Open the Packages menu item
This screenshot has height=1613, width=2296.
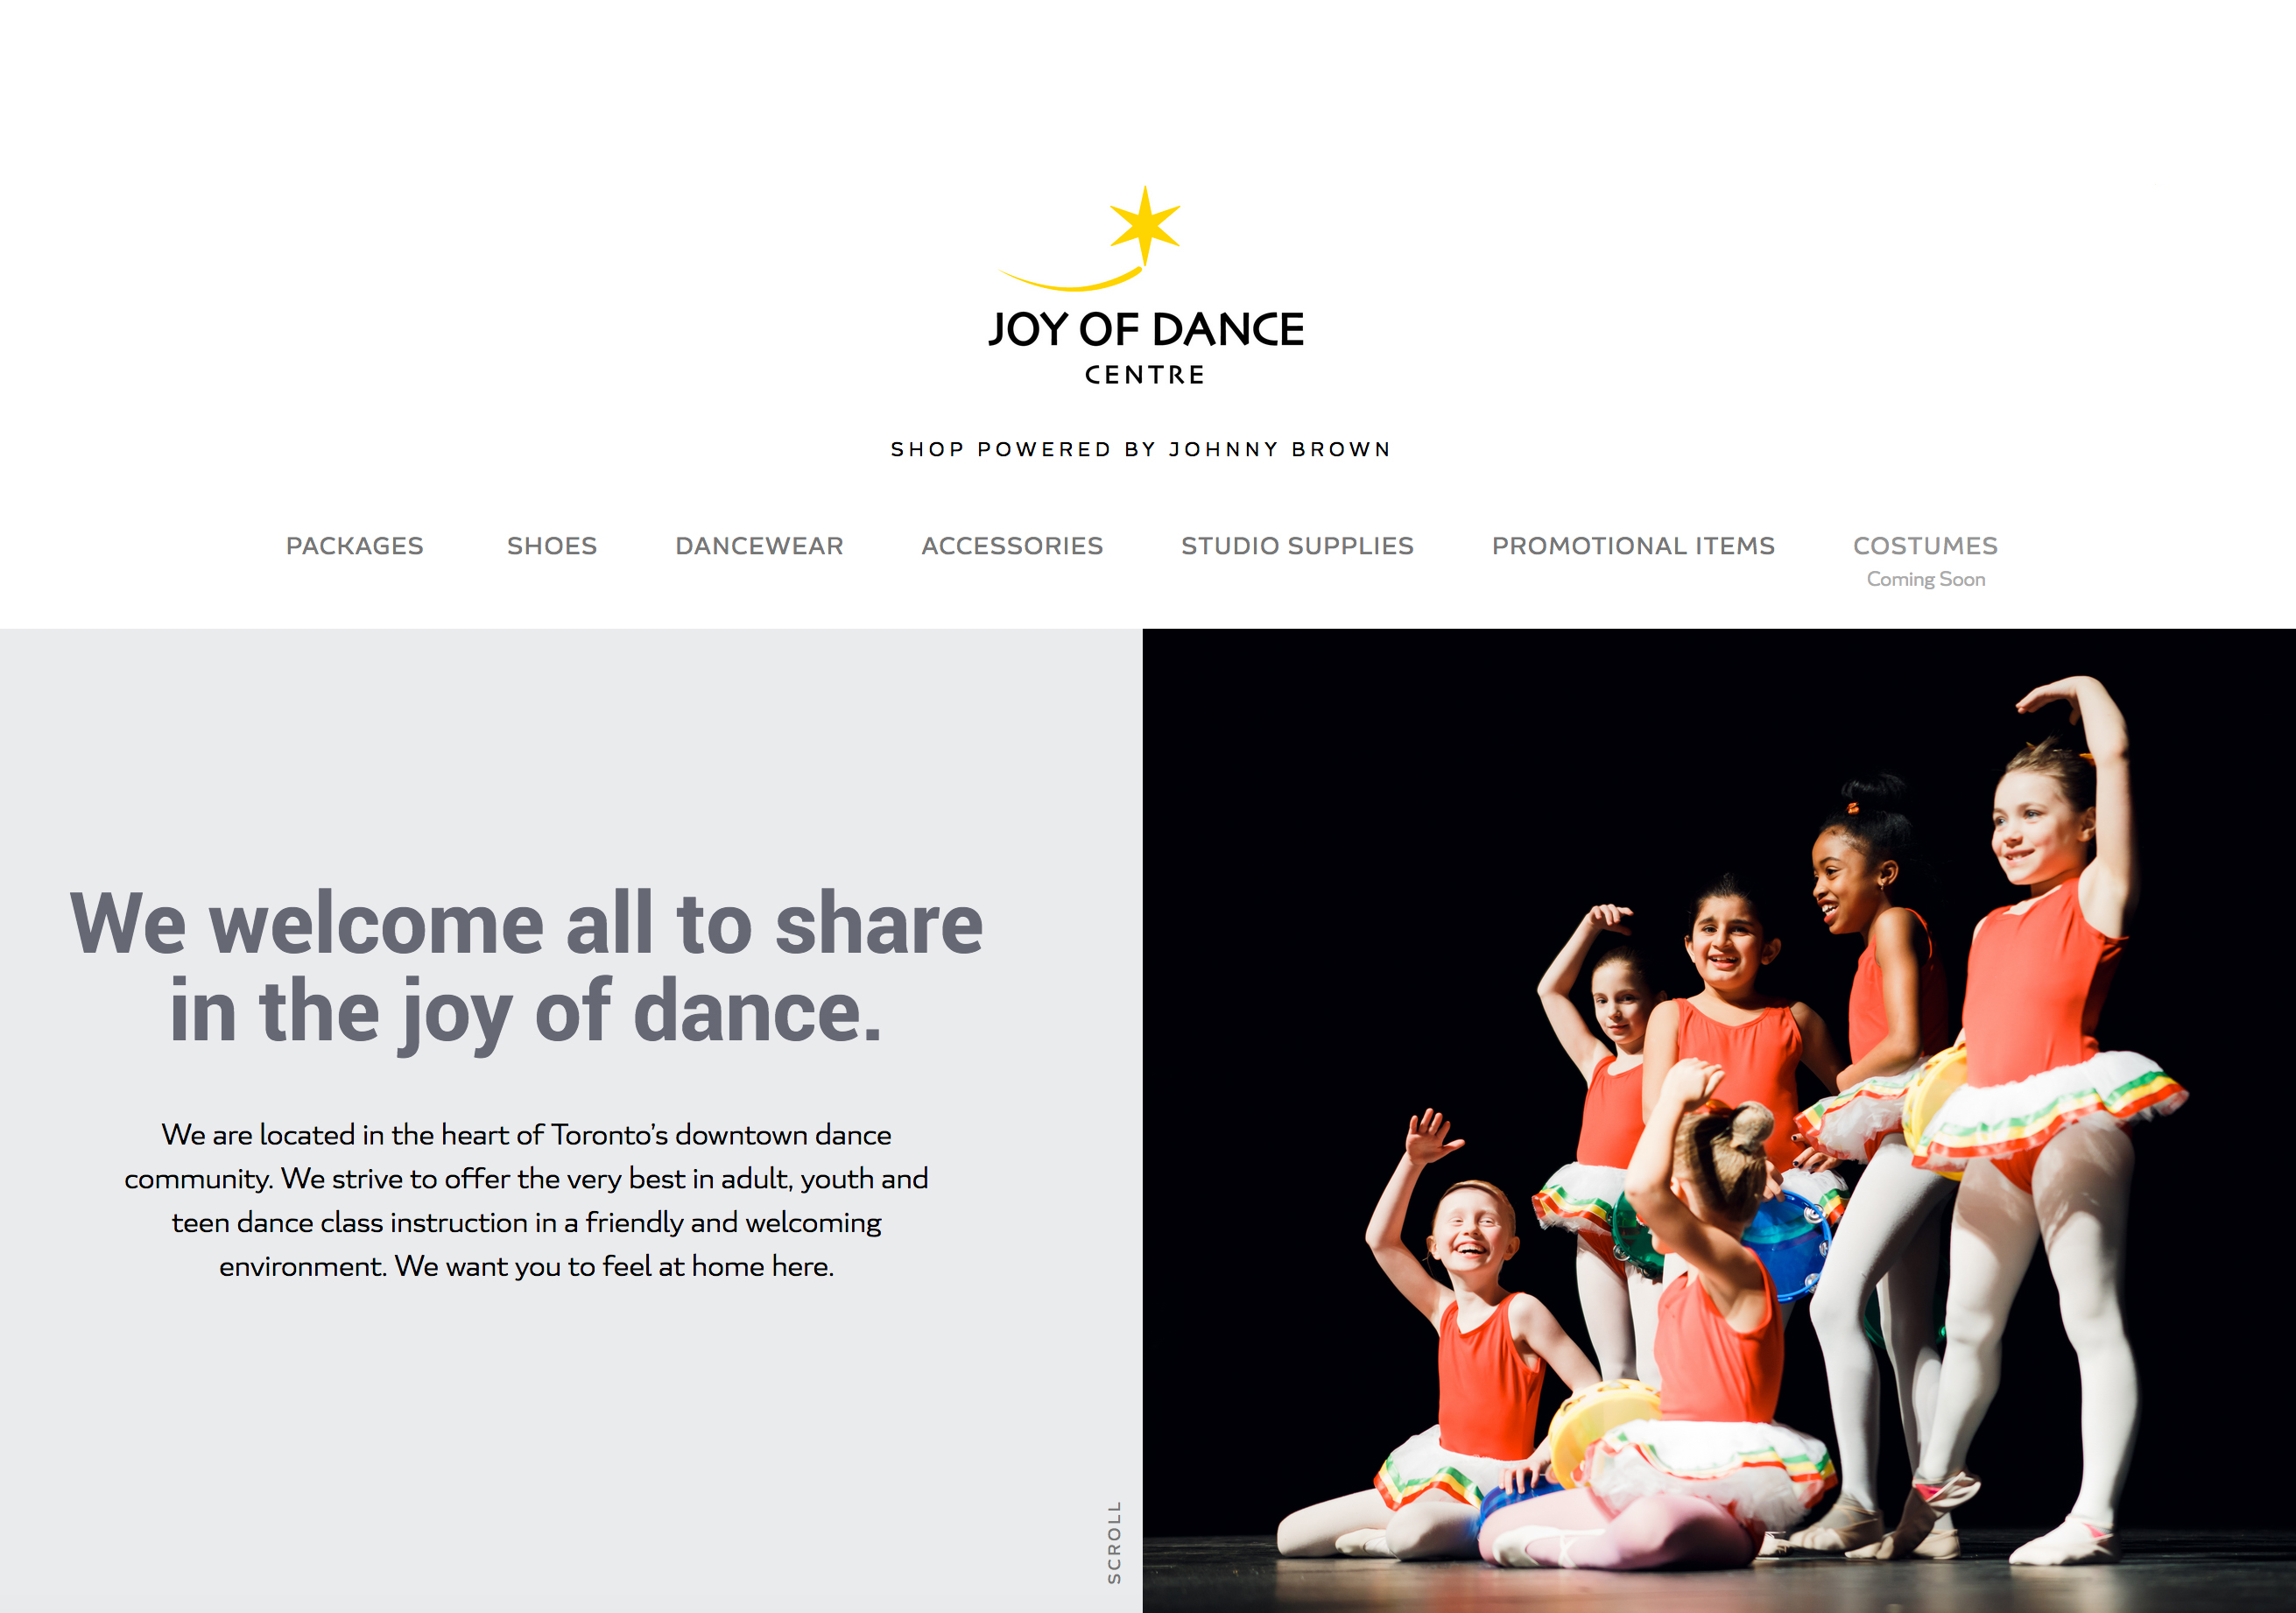pyautogui.click(x=355, y=546)
